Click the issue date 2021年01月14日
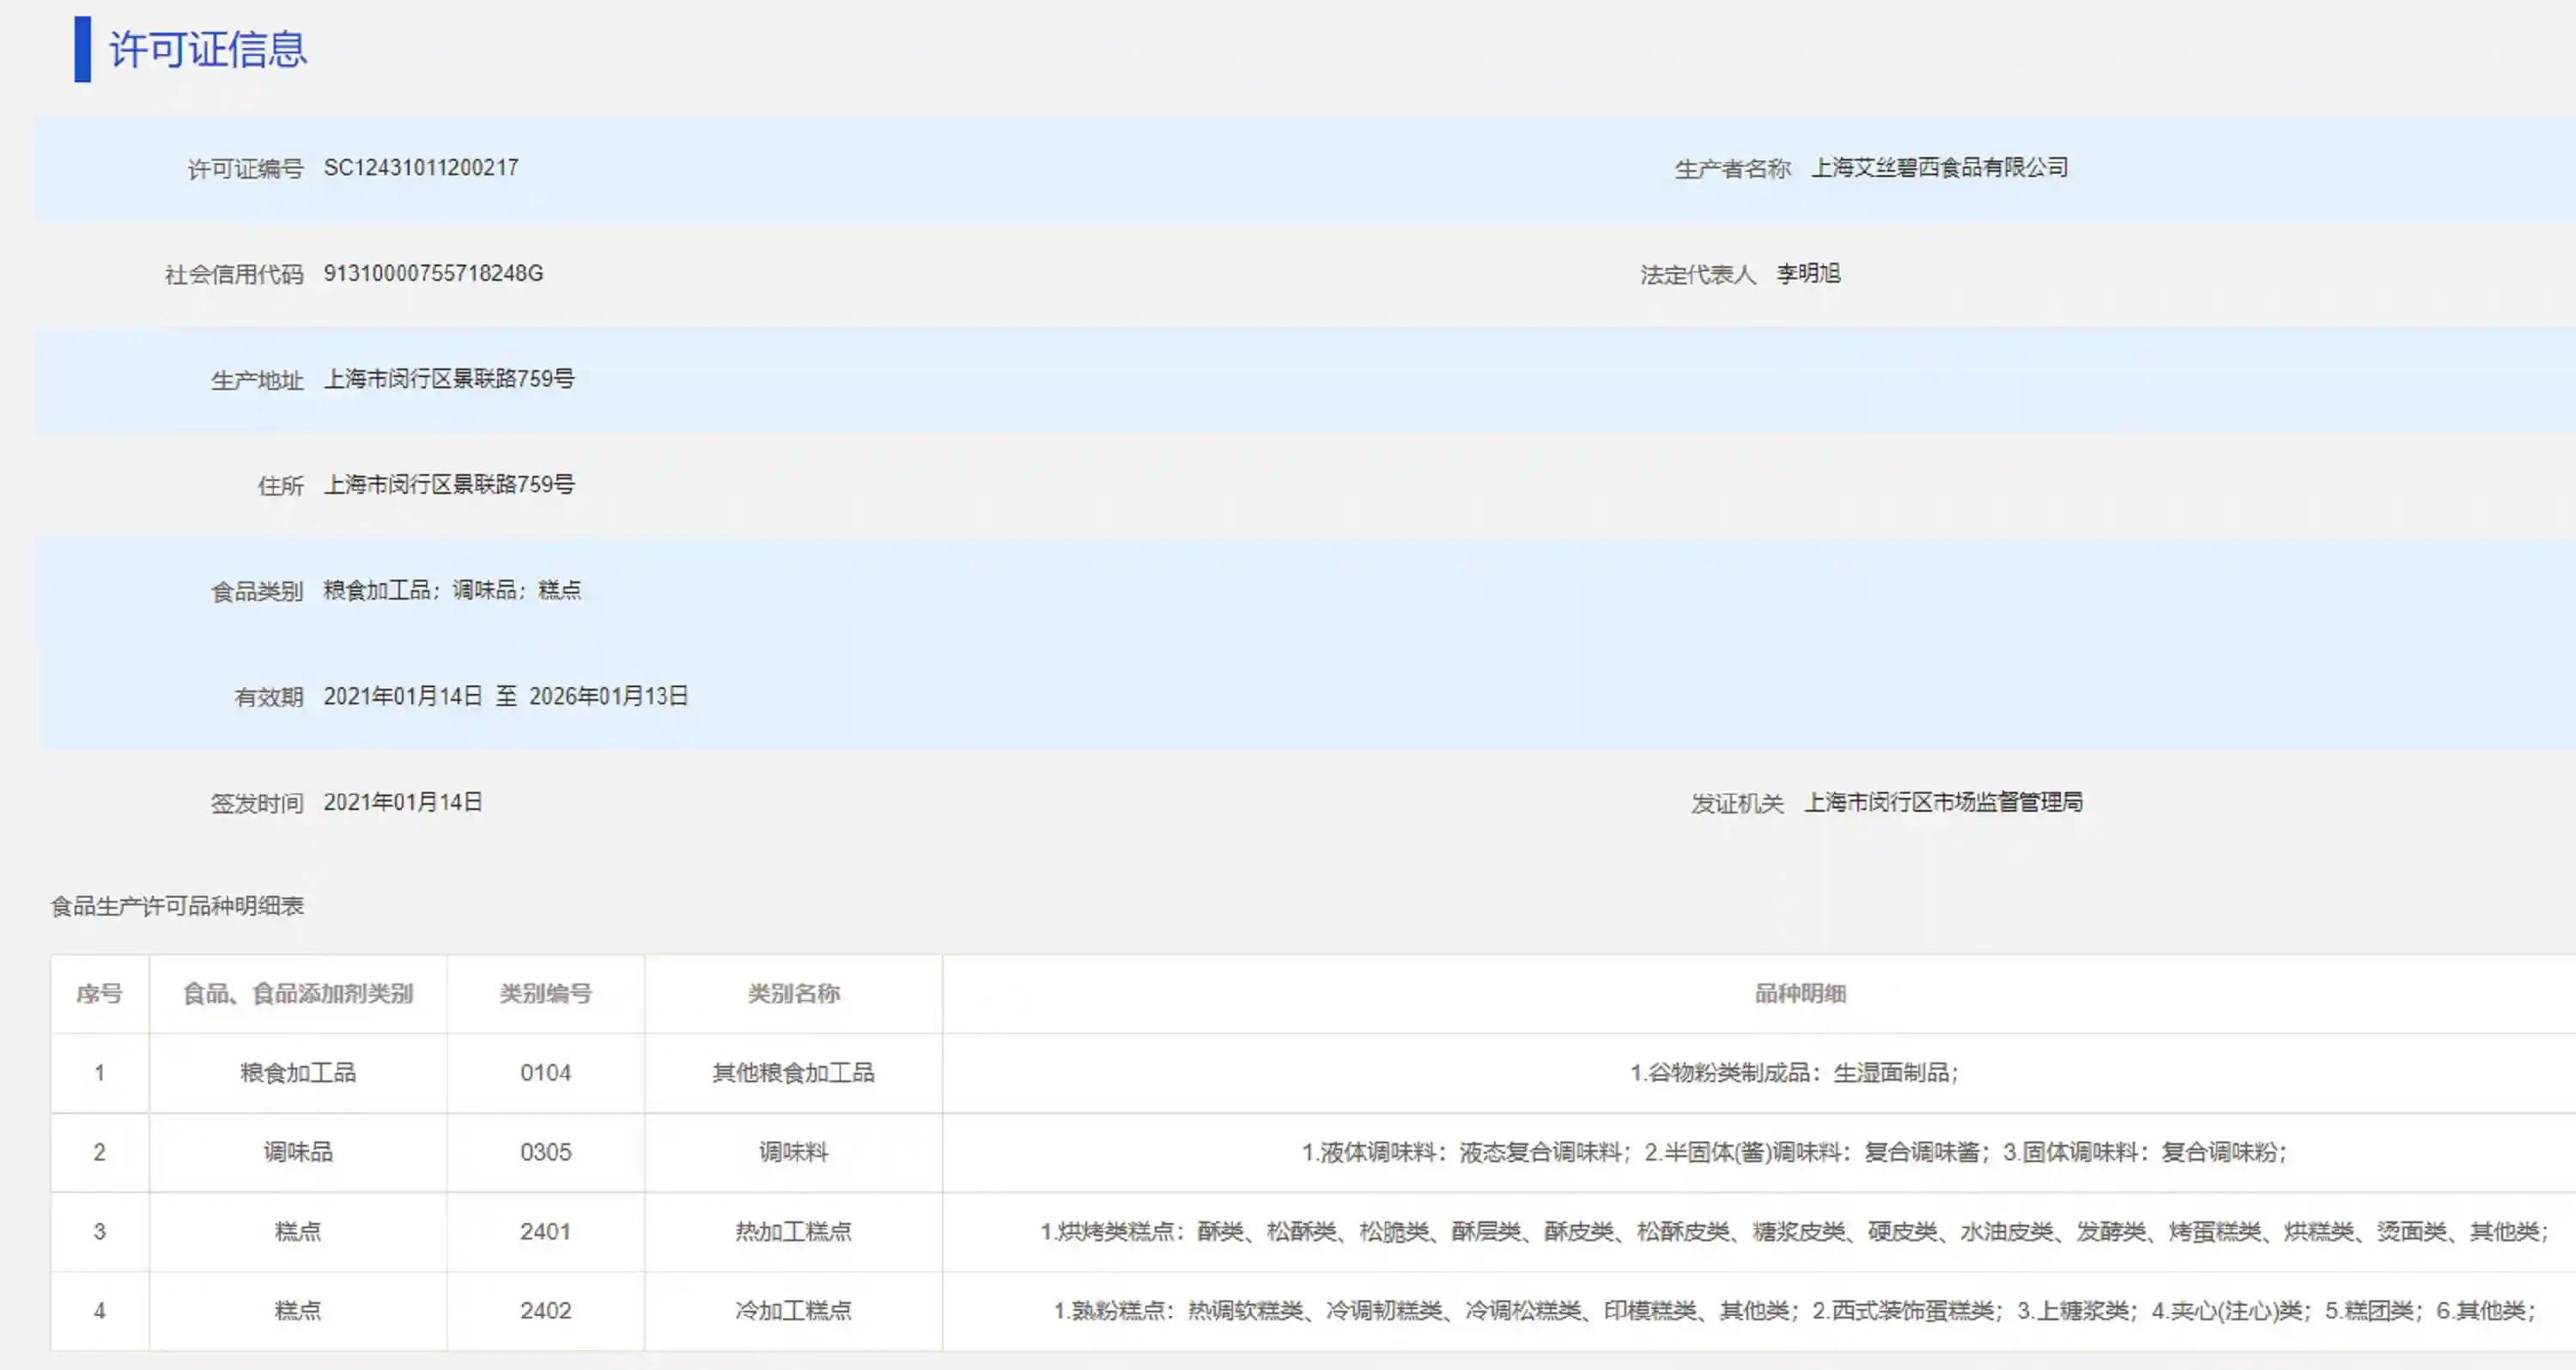Viewport: 2576px width, 1370px height. click(402, 802)
